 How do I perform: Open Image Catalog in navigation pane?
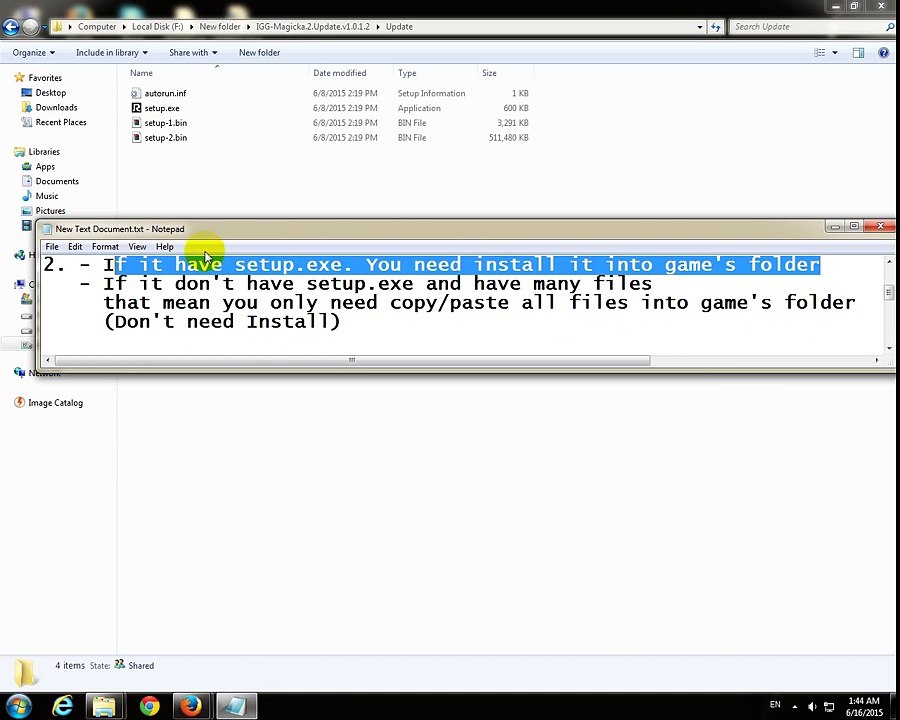55,403
